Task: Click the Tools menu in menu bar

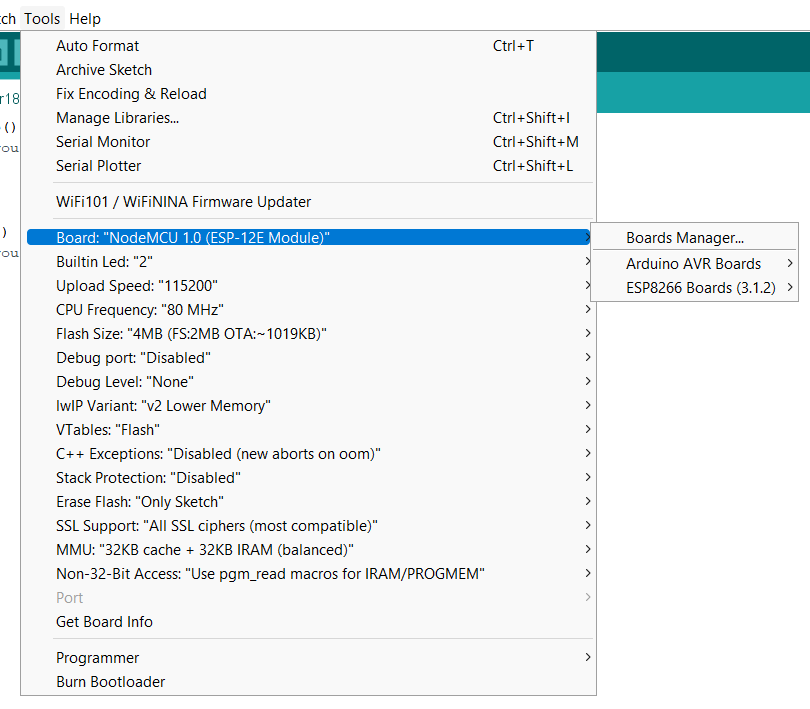Action: click(x=42, y=18)
